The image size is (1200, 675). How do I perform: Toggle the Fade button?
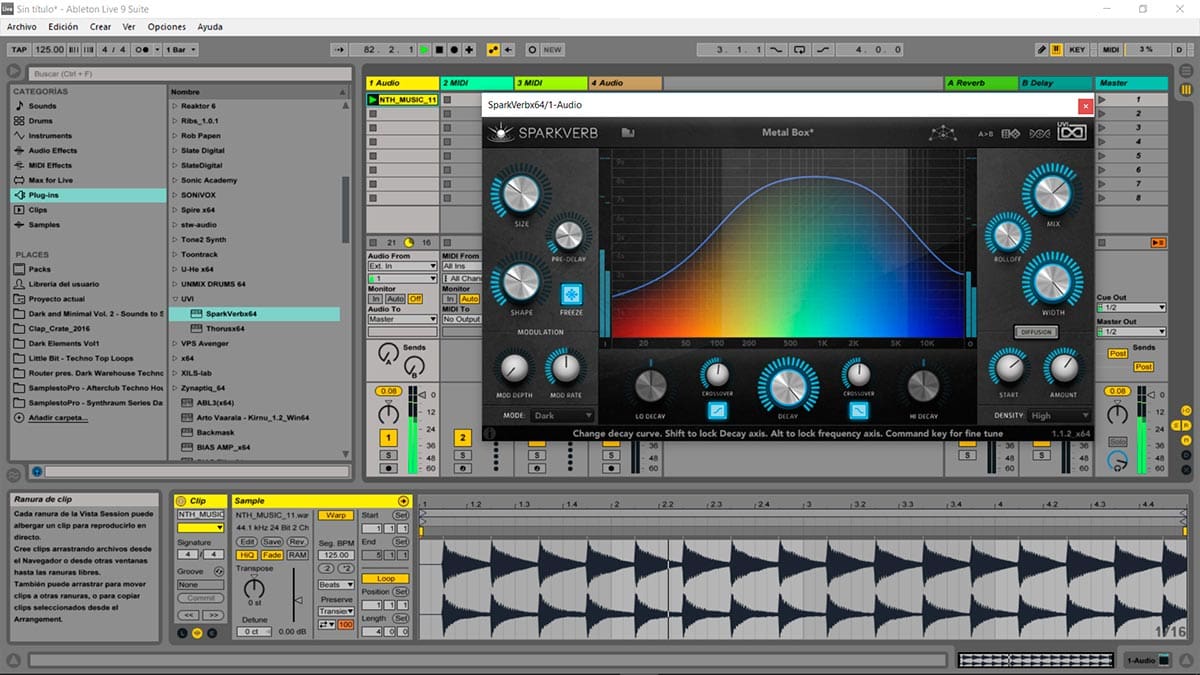[272, 555]
